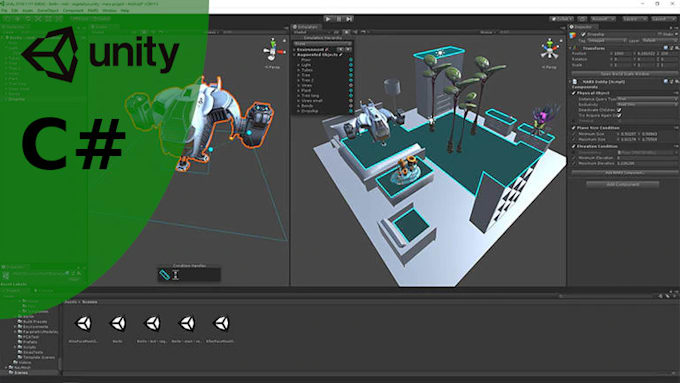The height and width of the screenshot is (383, 680).
Task: Click Maximum Elevation value field
Action: [x=647, y=164]
